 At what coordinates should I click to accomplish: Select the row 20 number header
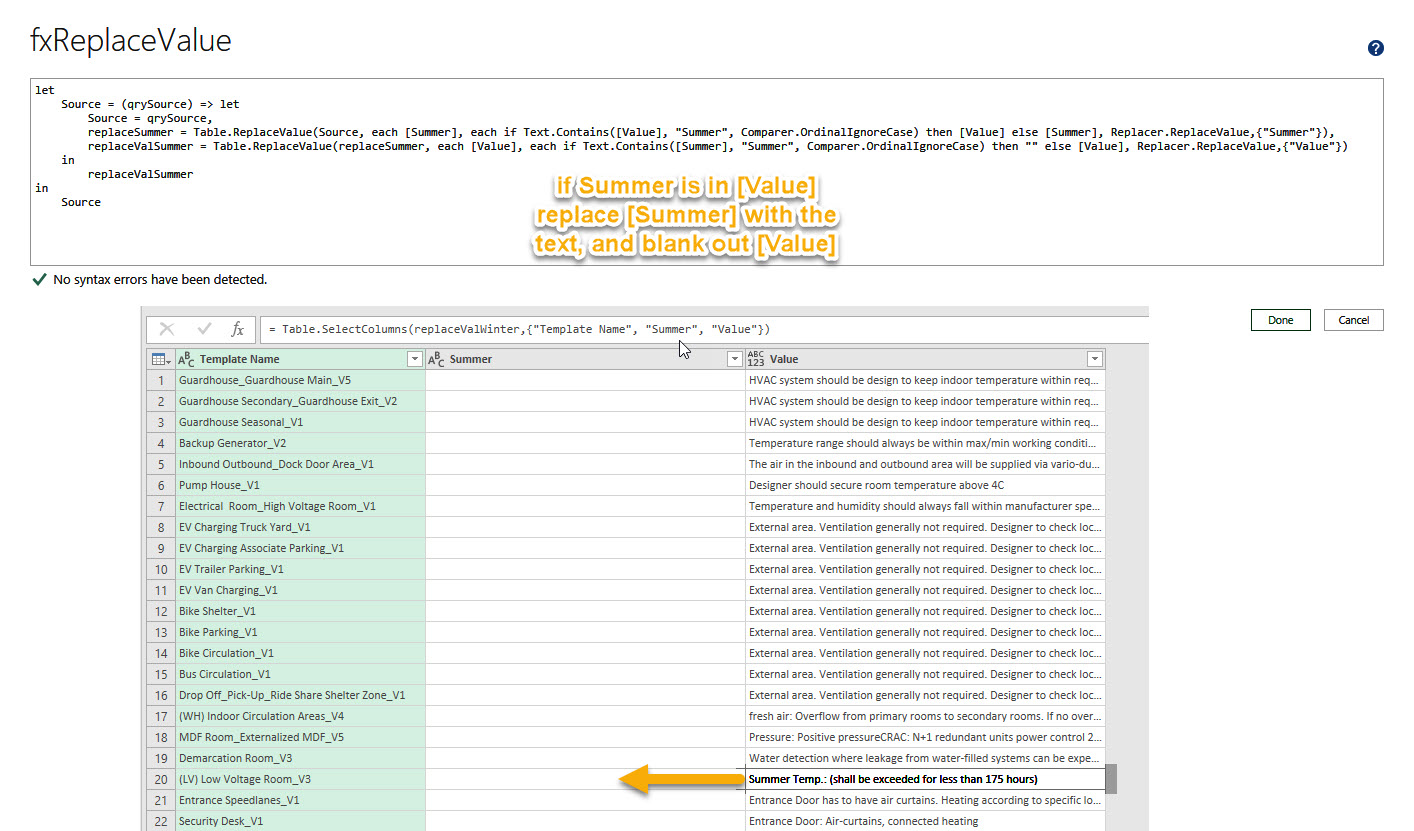pos(160,779)
